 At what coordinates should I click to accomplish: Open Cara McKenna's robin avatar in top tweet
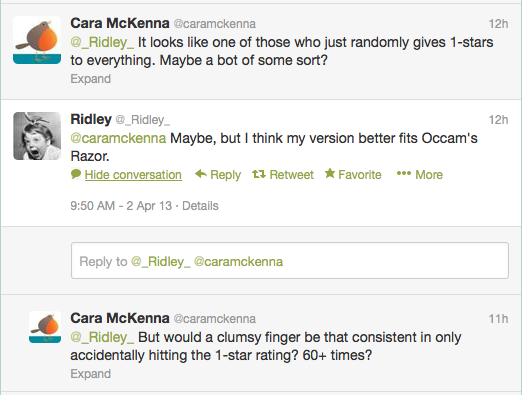[x=37, y=40]
